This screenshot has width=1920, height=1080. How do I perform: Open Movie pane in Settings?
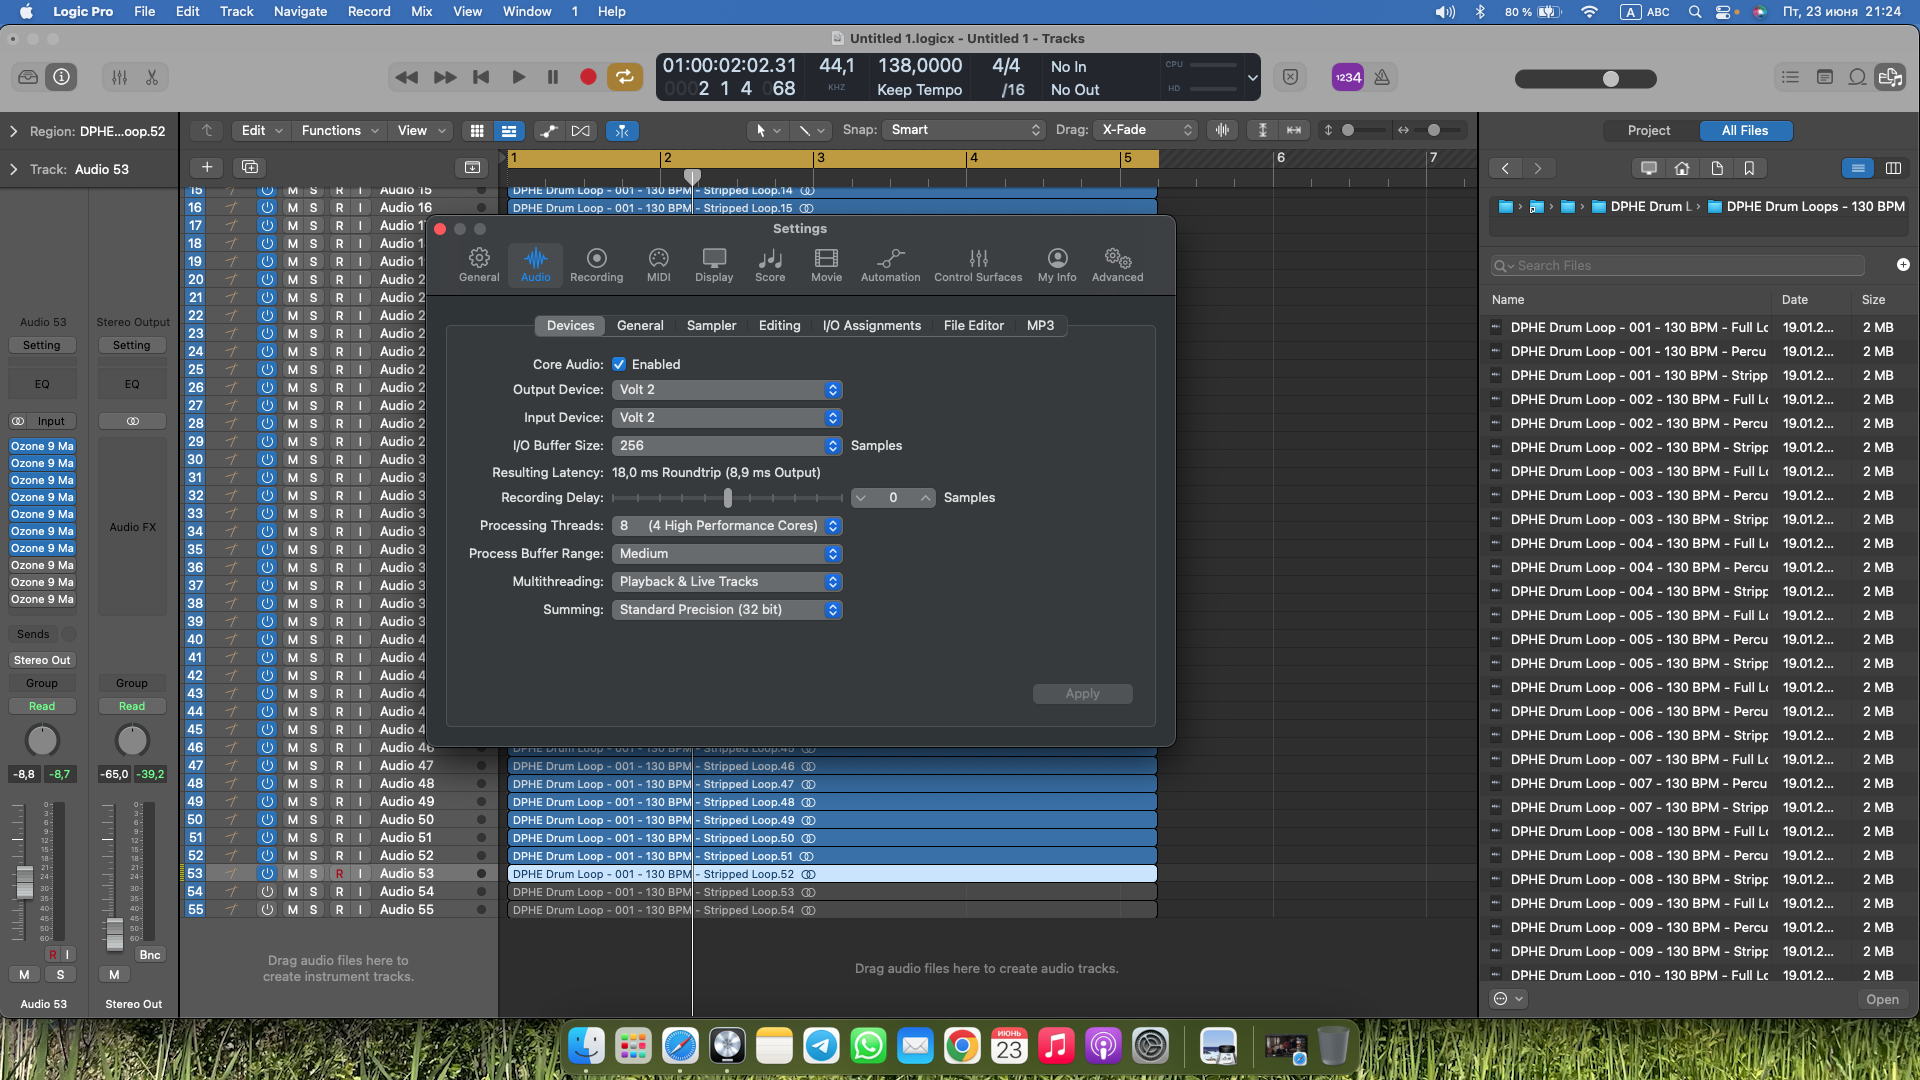pyautogui.click(x=826, y=265)
